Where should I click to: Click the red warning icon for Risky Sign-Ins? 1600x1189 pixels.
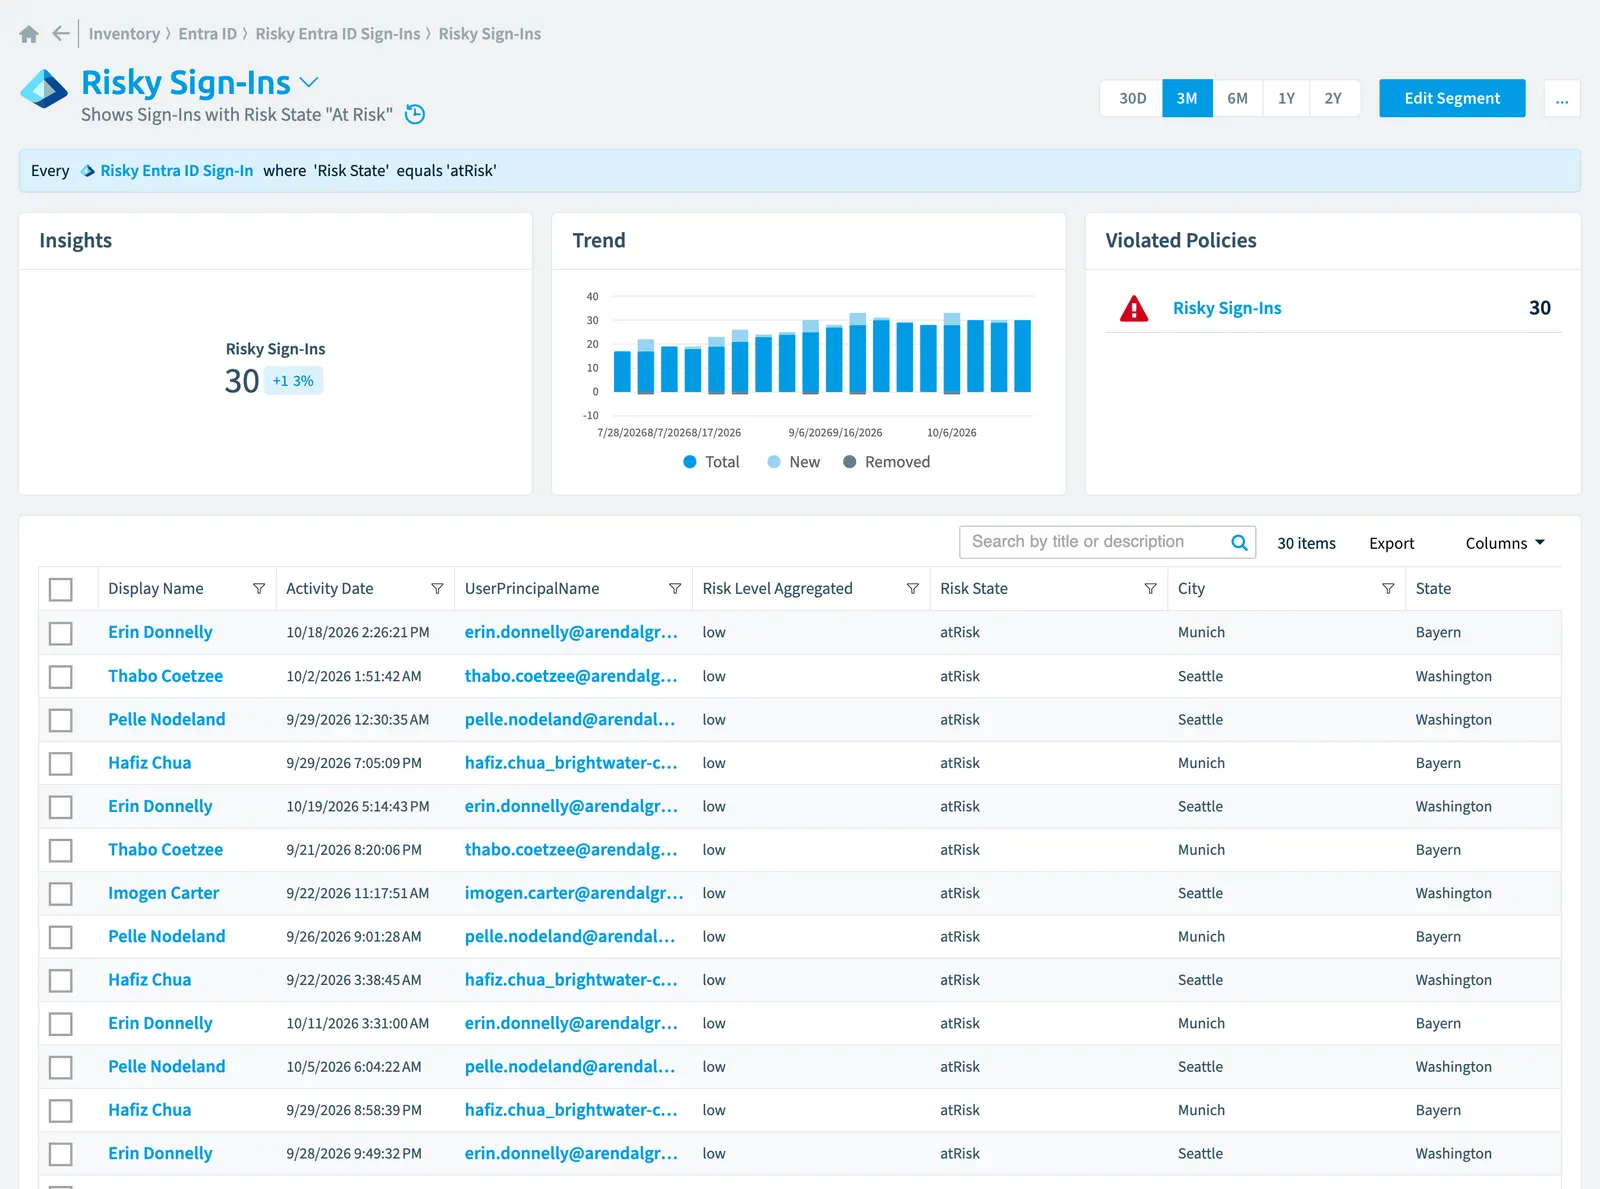tap(1134, 308)
